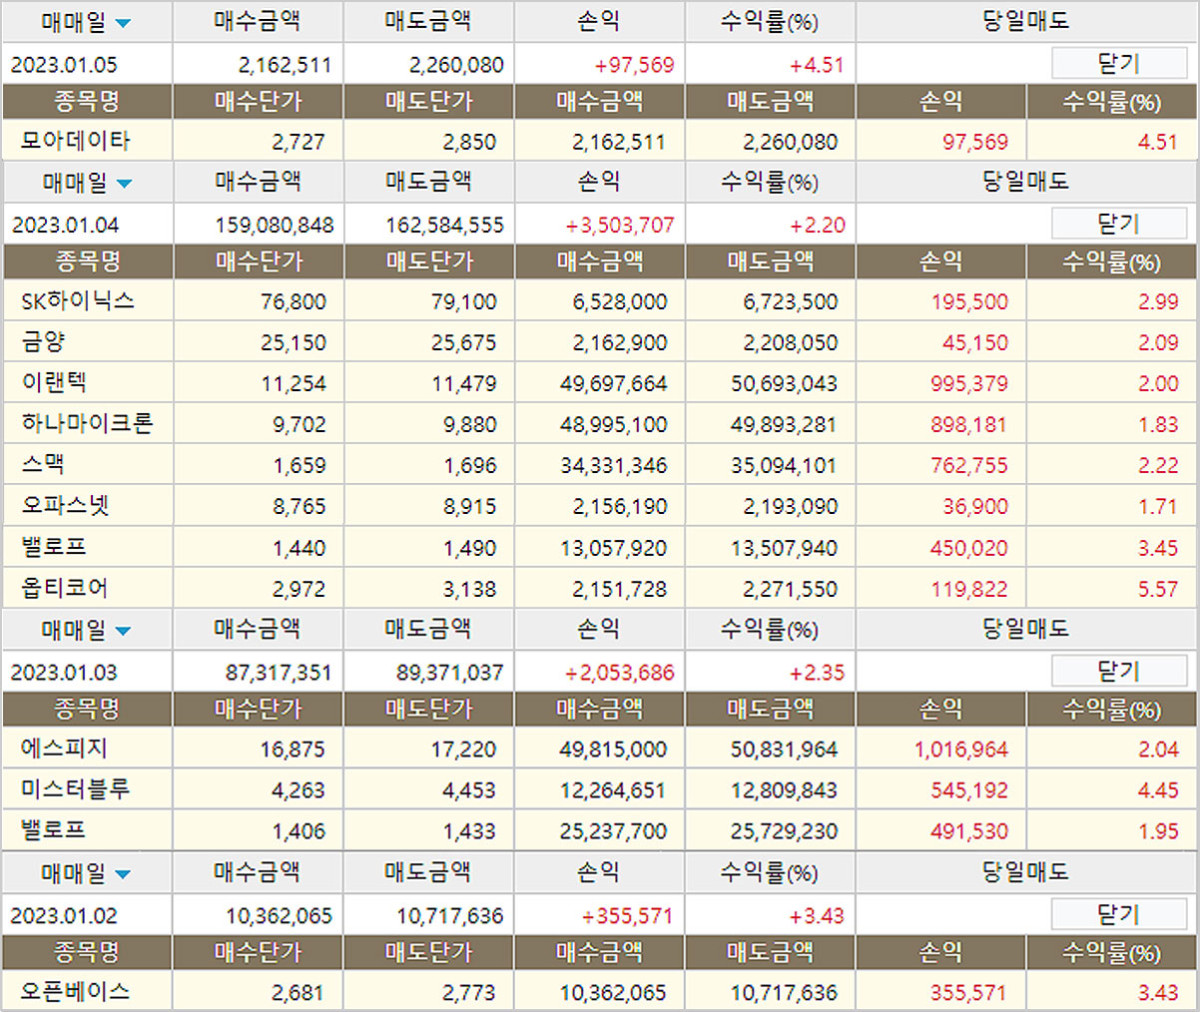Select the 모아데이타 stock row

(x=75, y=141)
